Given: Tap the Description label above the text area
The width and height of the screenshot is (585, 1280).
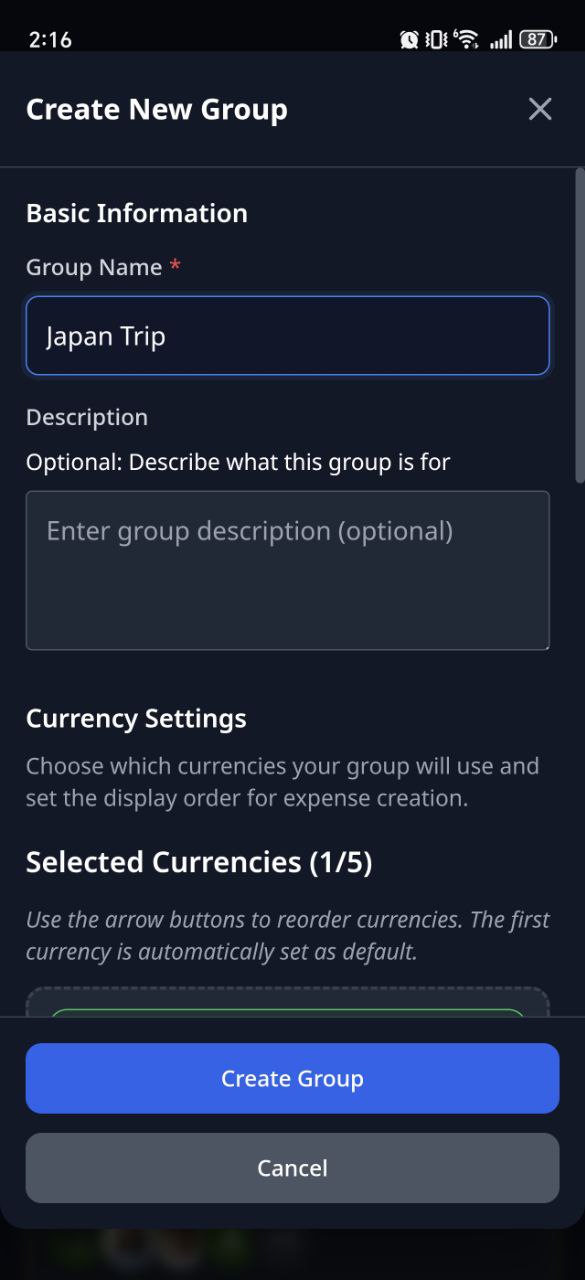Looking at the screenshot, I should (x=87, y=417).
